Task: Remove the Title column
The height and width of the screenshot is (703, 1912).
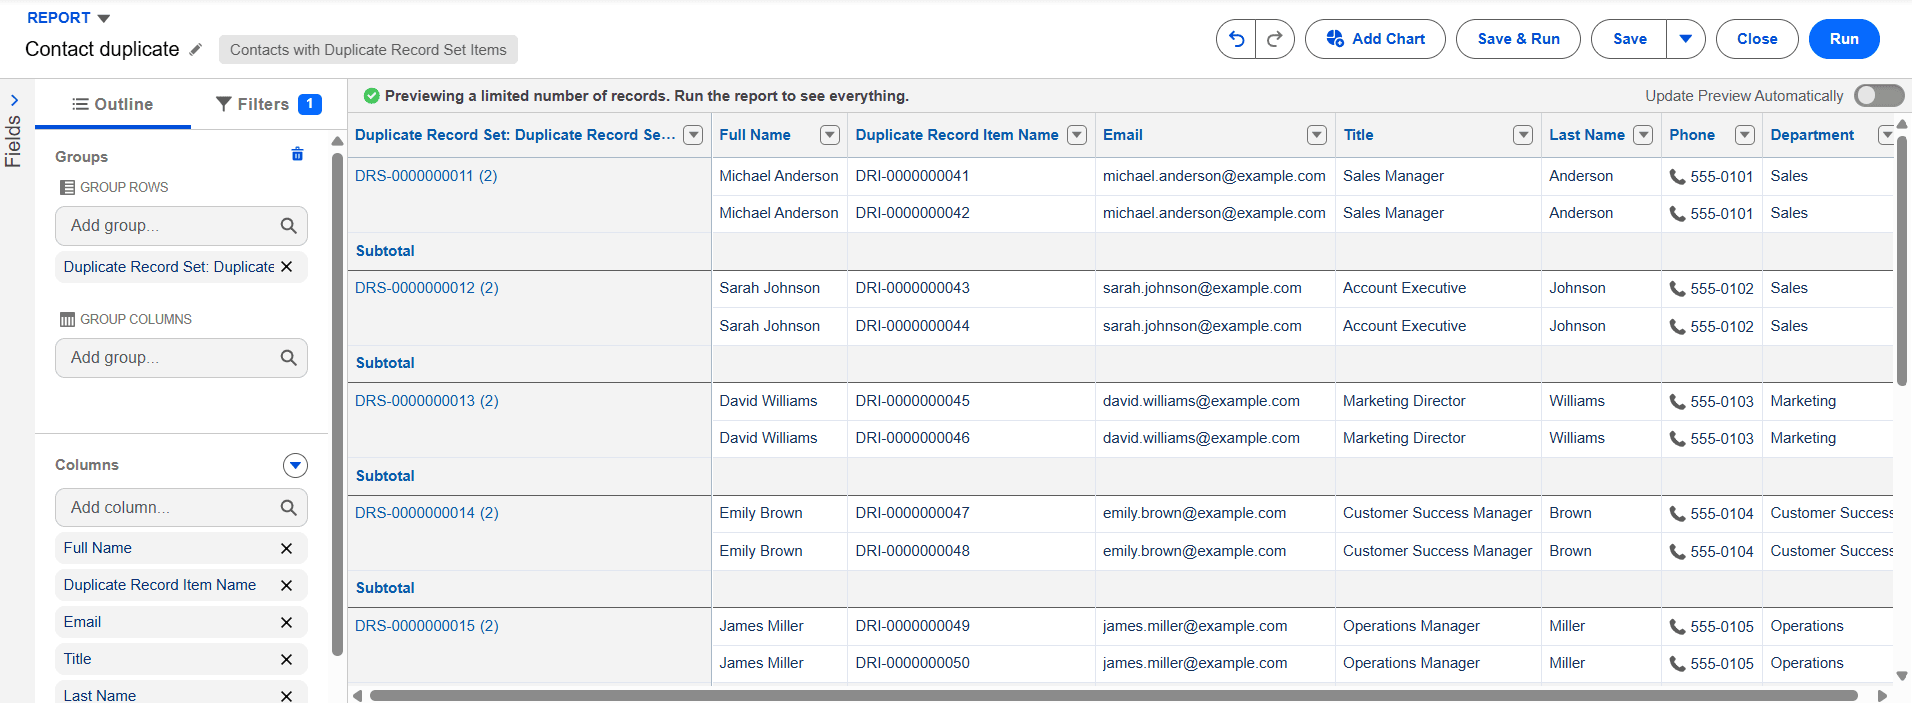Action: [x=287, y=659]
